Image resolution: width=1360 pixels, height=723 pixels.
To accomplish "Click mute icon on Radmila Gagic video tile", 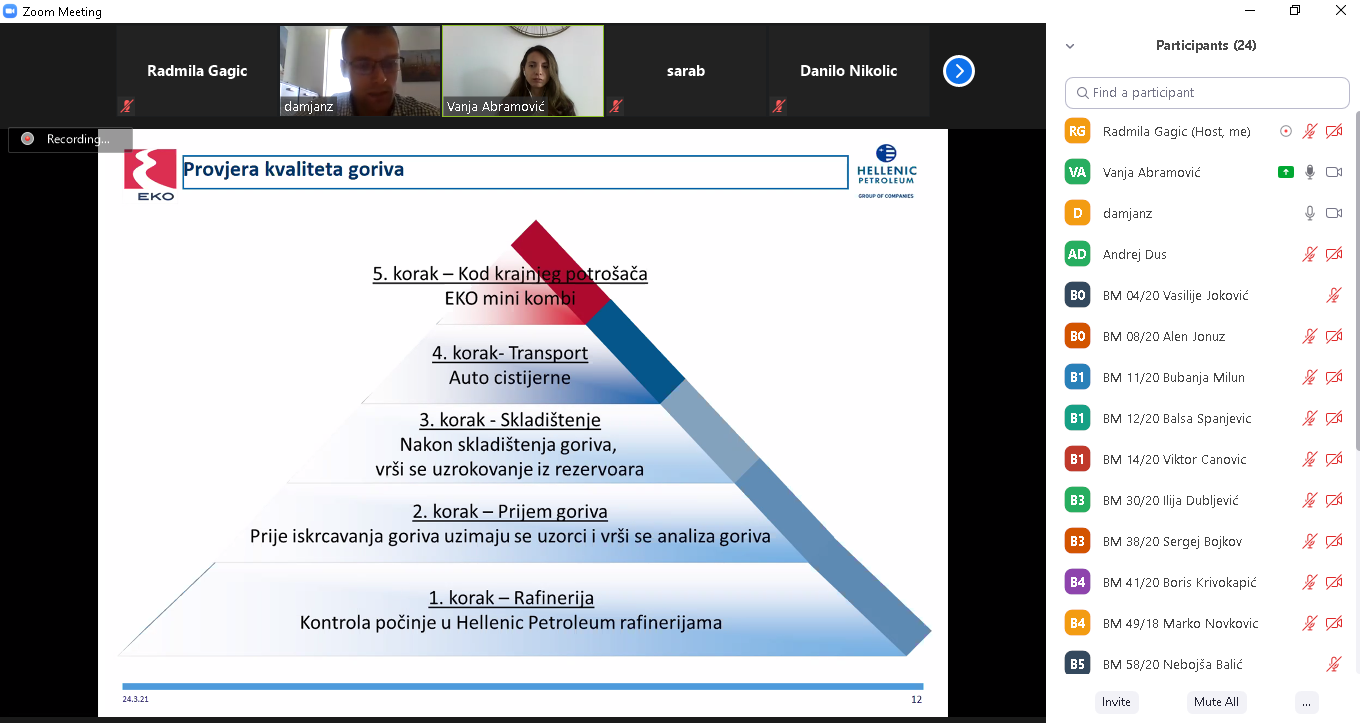I will tap(127, 105).
